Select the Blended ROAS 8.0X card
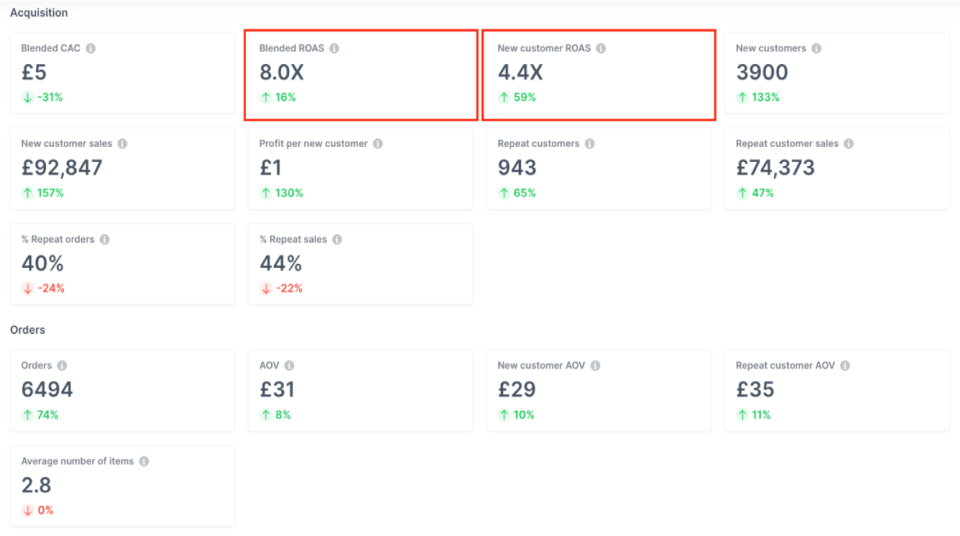Screen dimensions: 960x536 point(361,75)
